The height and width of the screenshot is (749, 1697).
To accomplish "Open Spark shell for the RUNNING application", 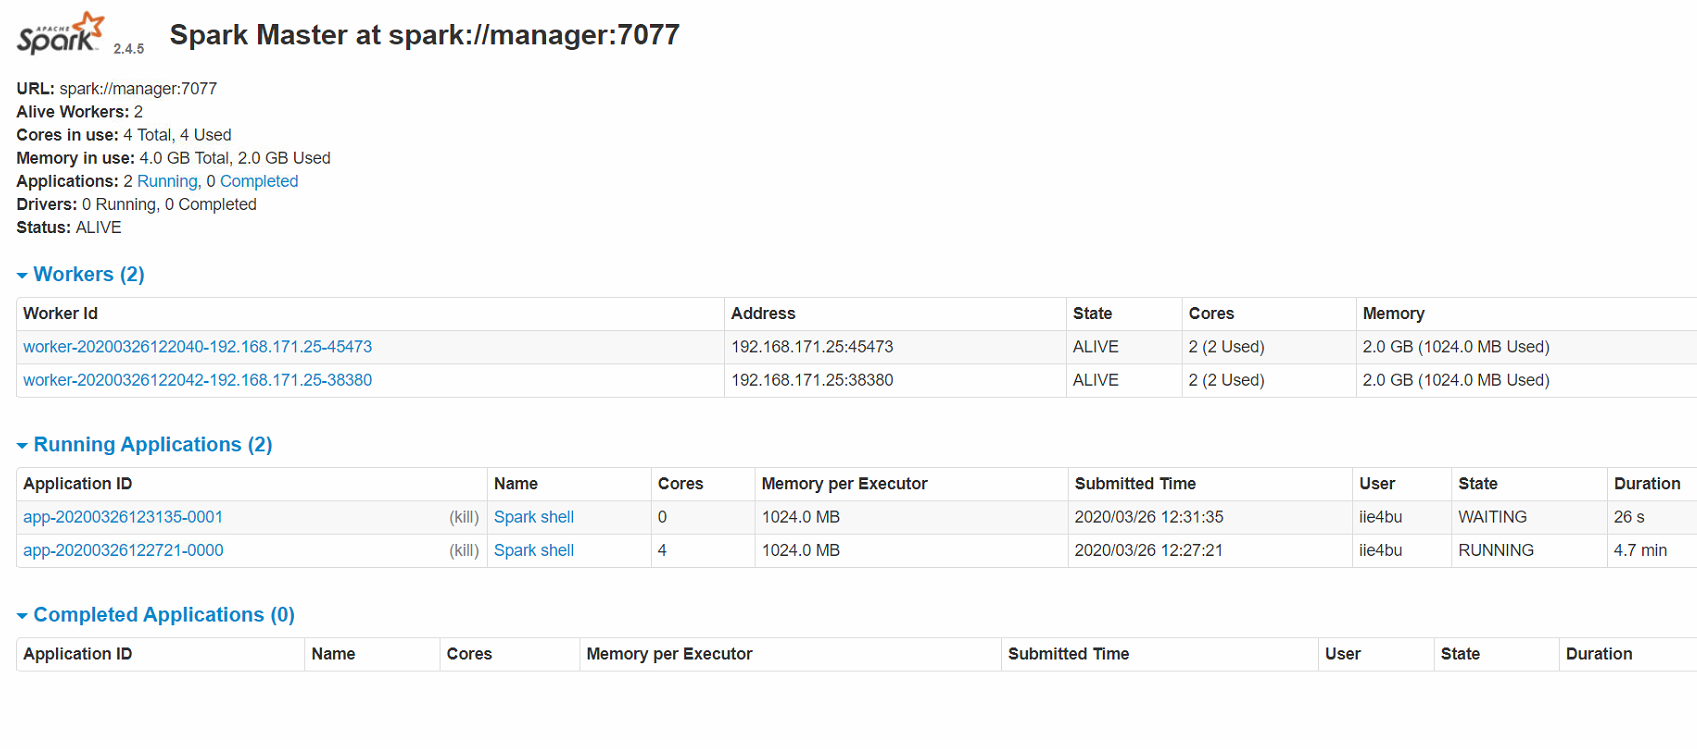I will (534, 550).
